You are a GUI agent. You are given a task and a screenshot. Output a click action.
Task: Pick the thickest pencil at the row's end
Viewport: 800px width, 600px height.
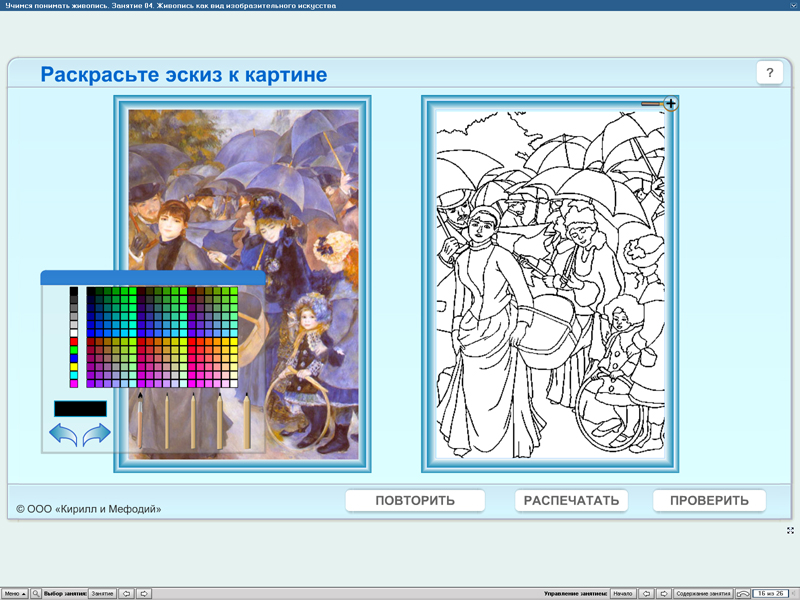point(246,421)
